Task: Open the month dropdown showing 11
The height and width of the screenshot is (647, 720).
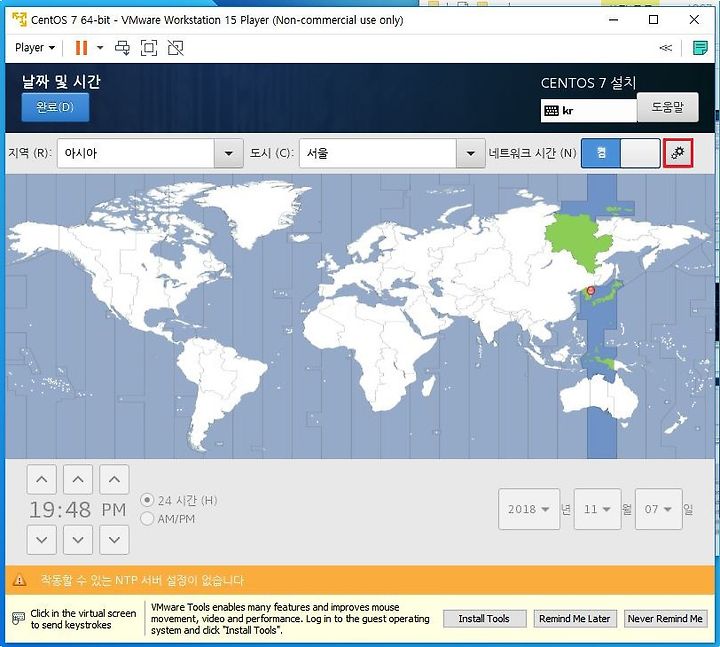Action: pos(597,509)
